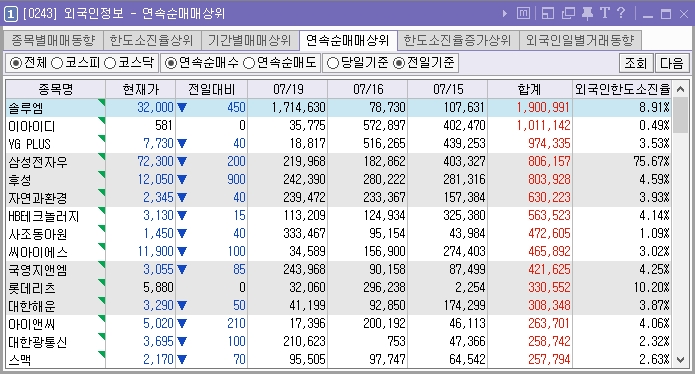This screenshot has height=374, width=695.
Task: Select the 삼성전자우 stock name
Action: click(38, 162)
